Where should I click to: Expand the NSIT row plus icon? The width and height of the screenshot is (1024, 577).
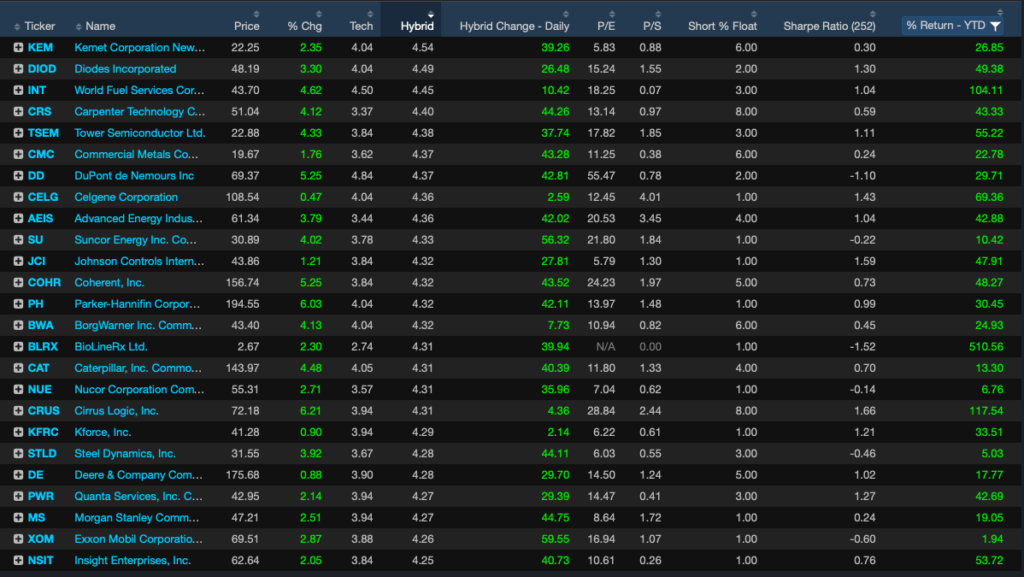18,560
